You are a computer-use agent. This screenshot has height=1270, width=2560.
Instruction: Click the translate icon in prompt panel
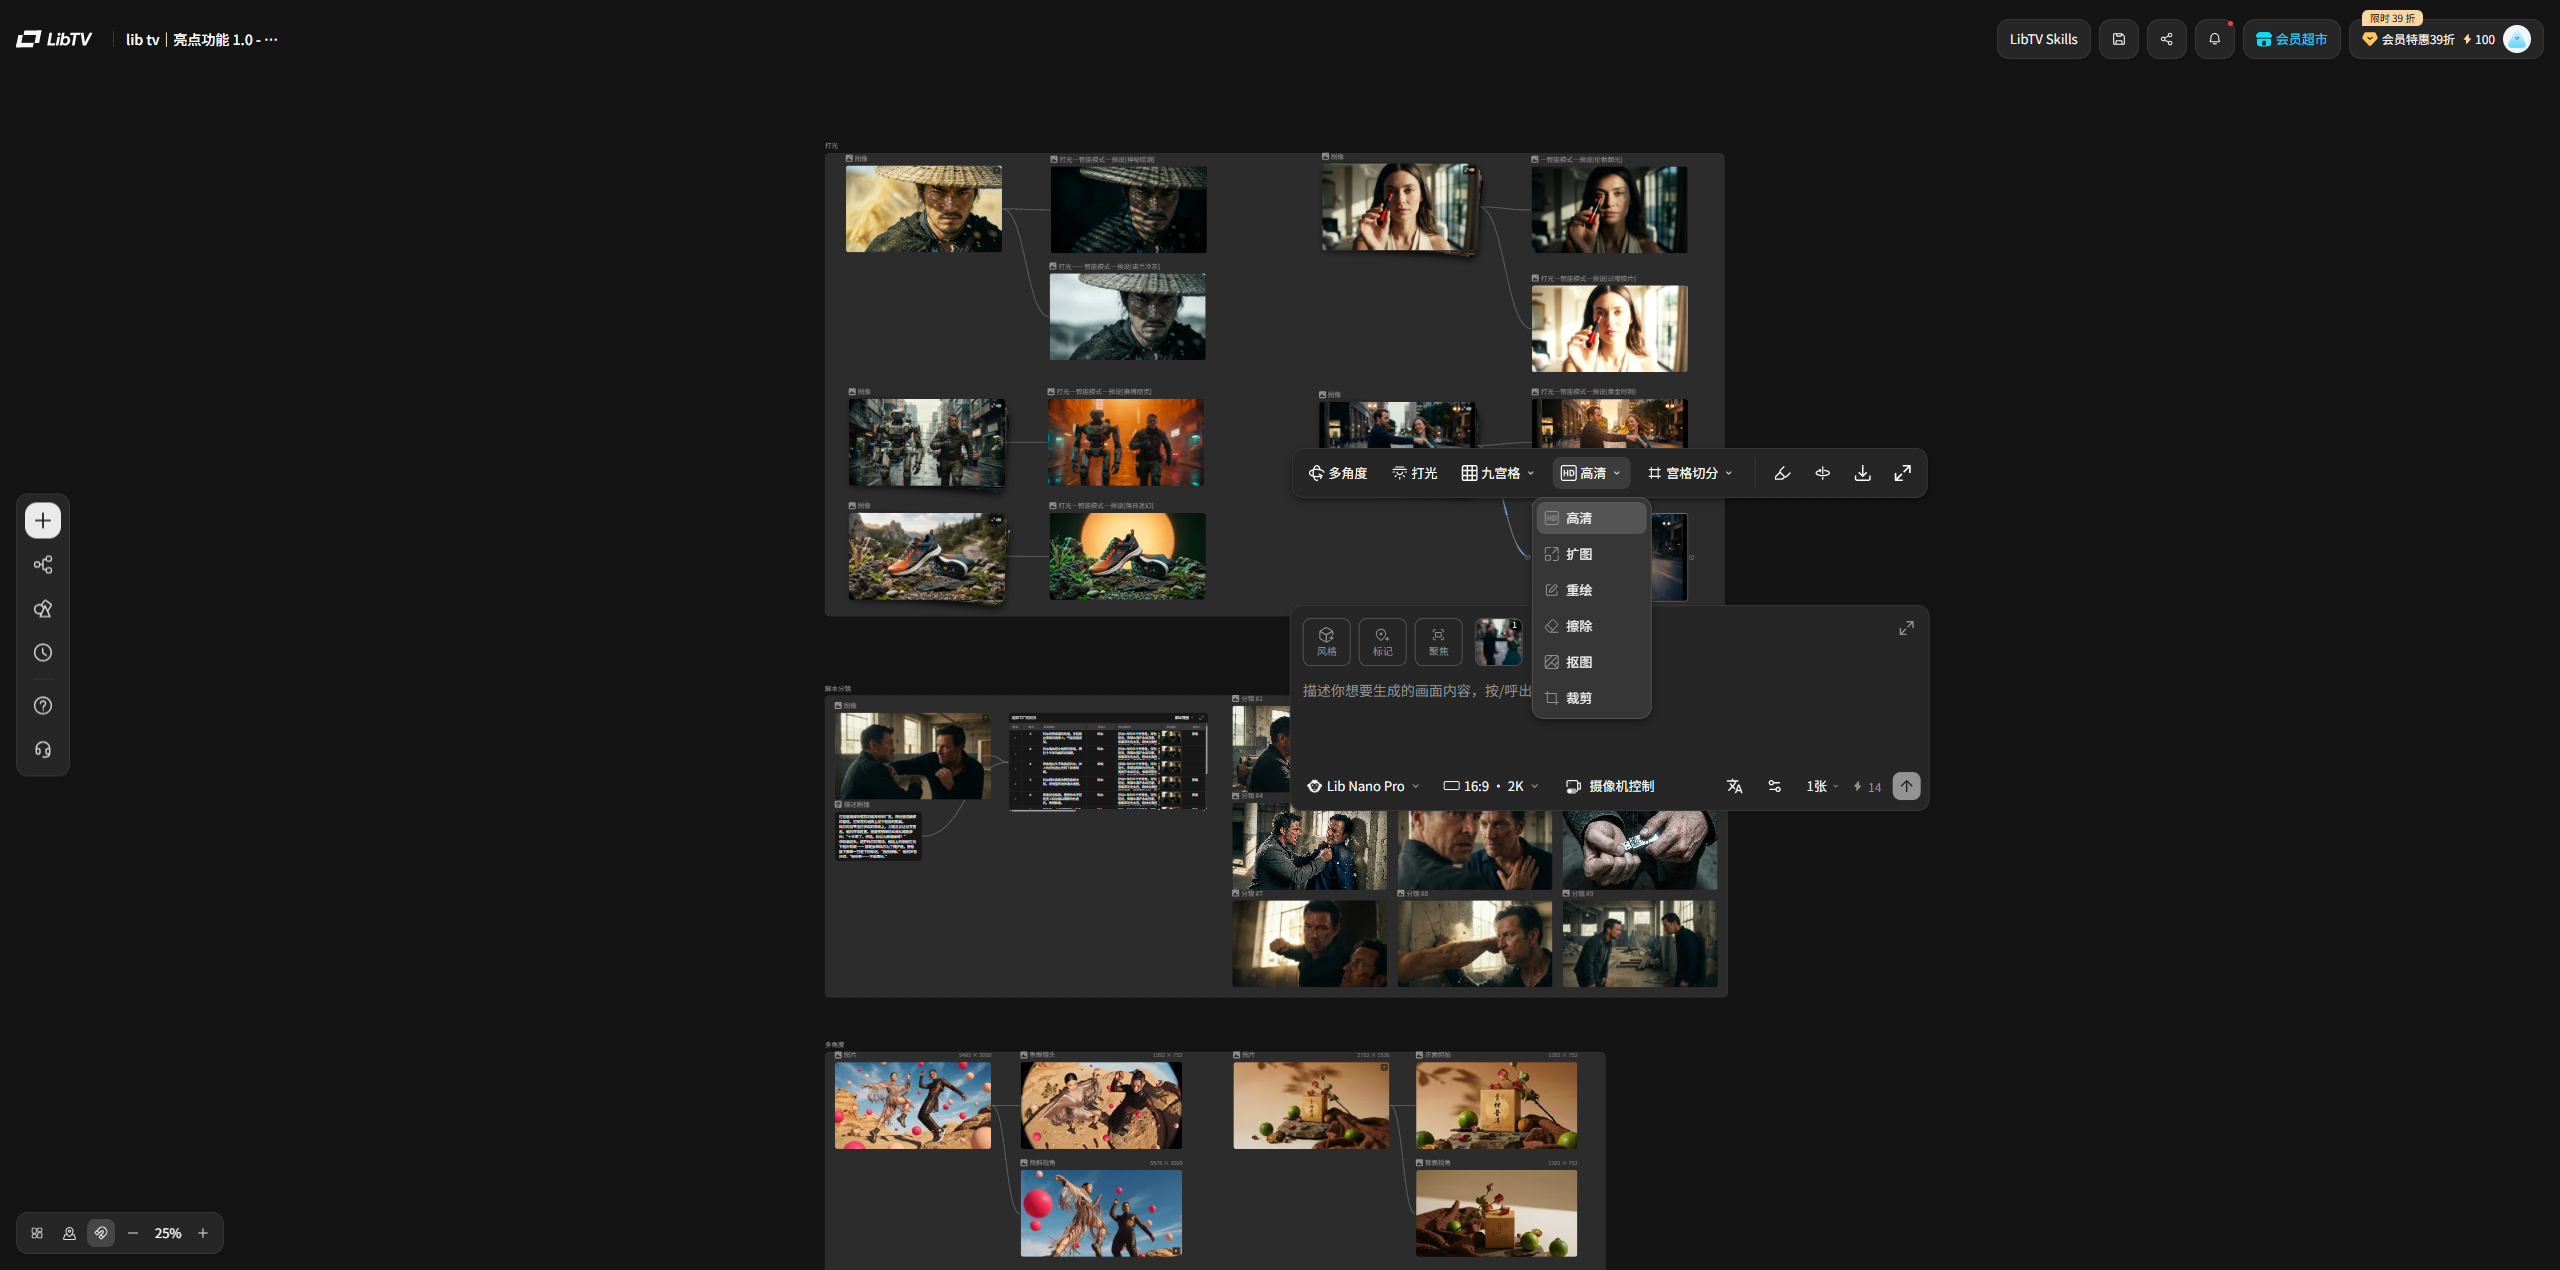(1735, 786)
